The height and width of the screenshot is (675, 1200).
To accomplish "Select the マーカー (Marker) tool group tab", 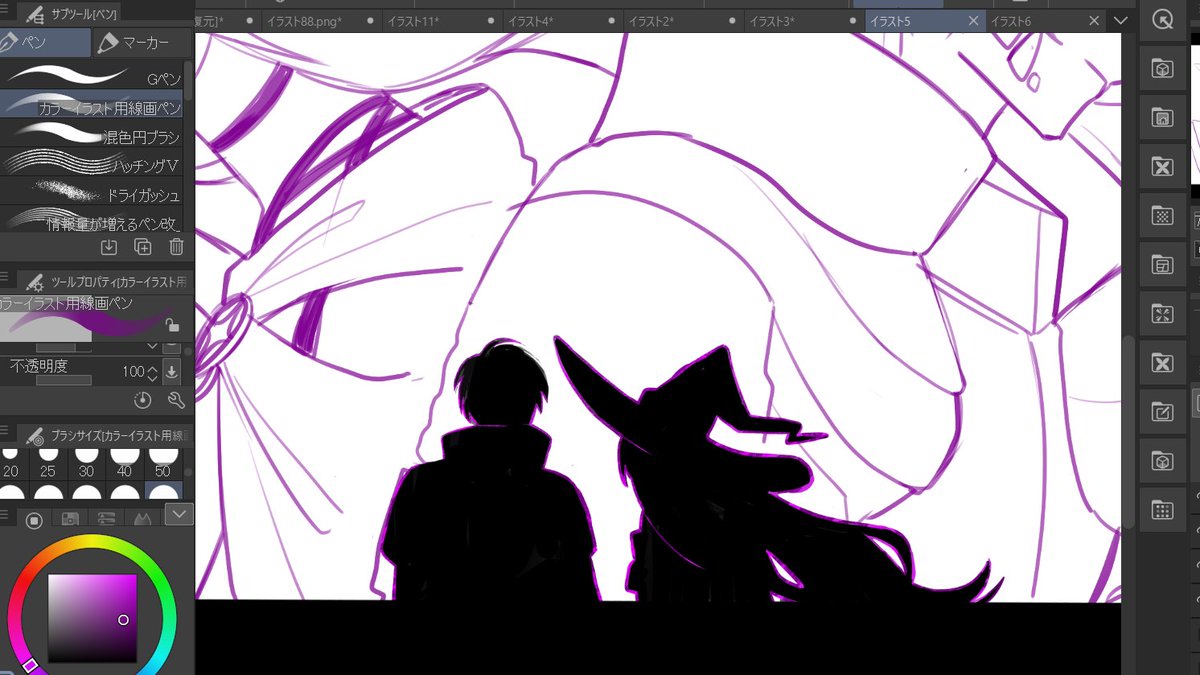I will pos(140,43).
